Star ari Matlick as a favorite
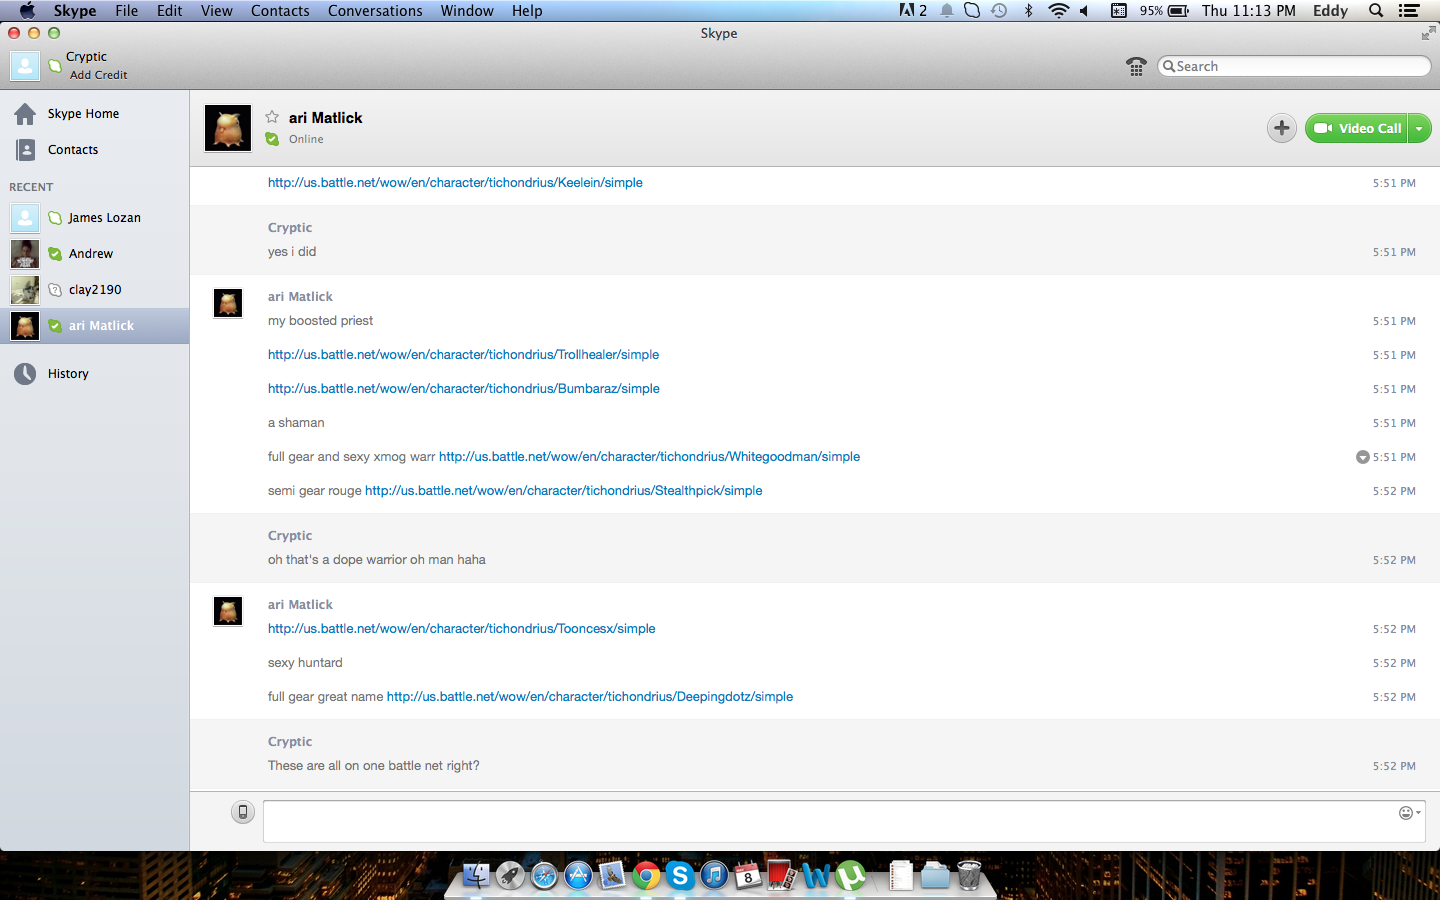The width and height of the screenshot is (1440, 900). point(272,117)
